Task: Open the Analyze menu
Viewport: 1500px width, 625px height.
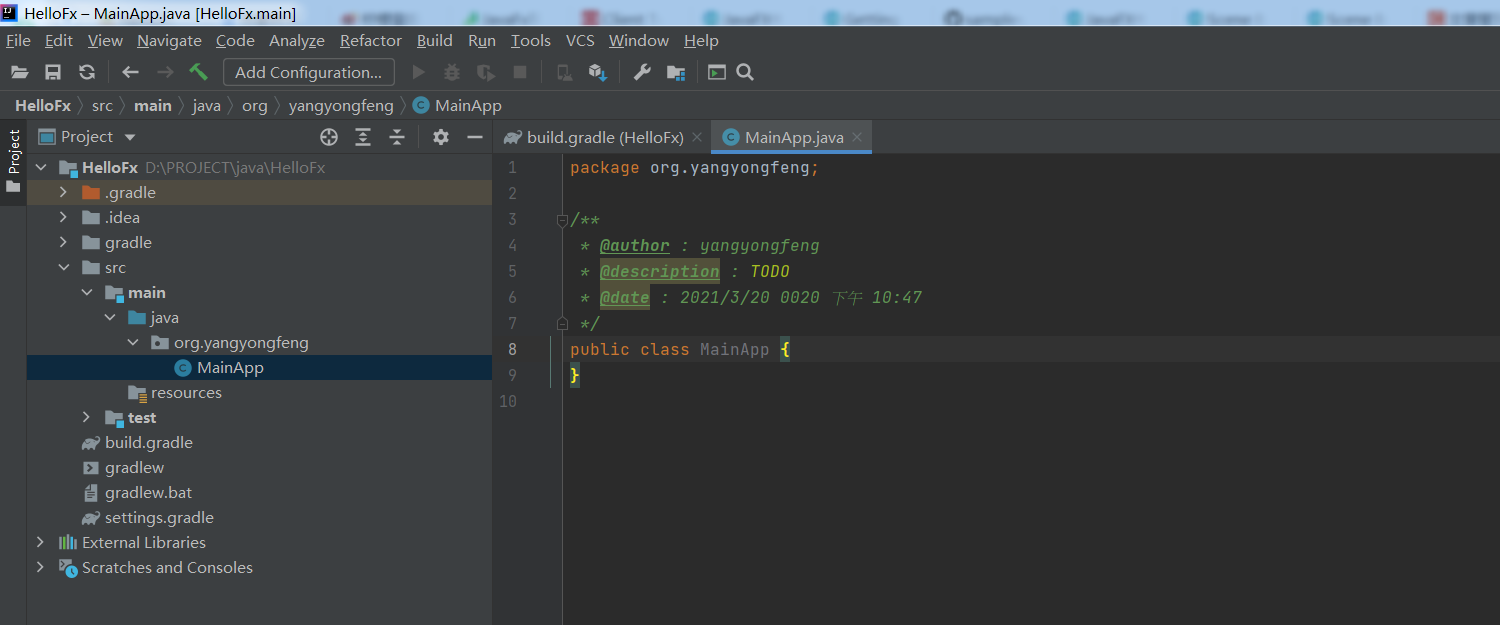Action: click(x=297, y=40)
